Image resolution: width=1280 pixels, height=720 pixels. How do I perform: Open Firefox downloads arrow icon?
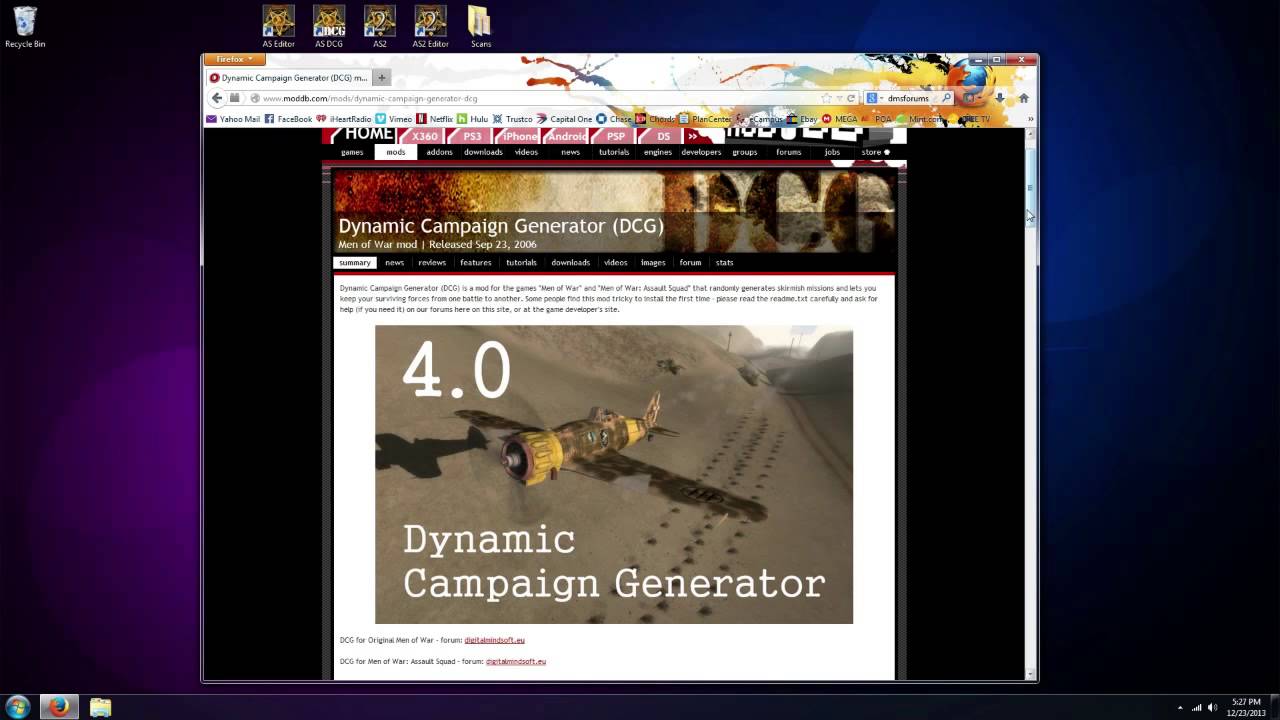999,98
